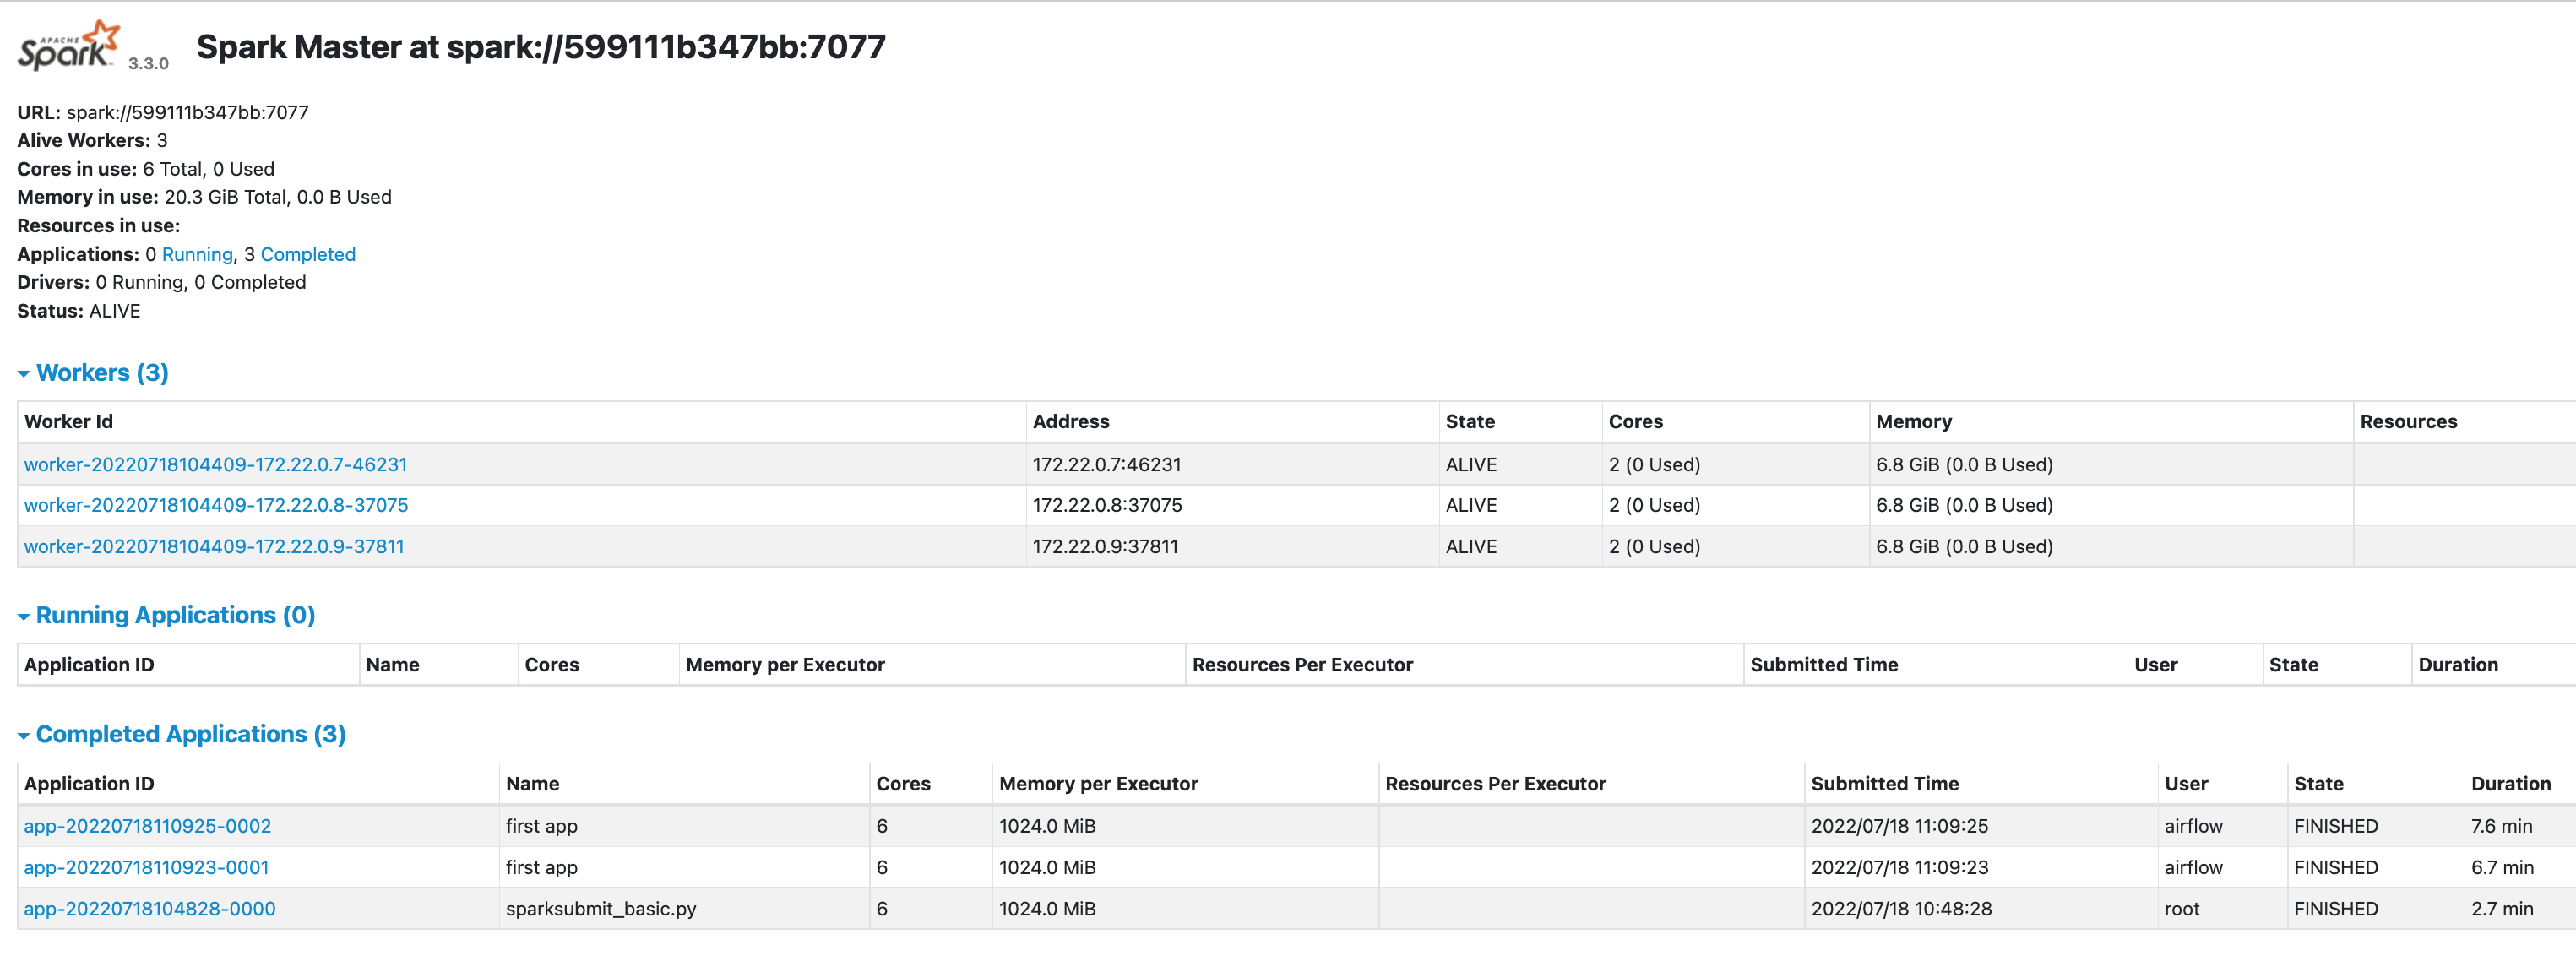2576x956 pixels.
Task: Open application app-20220718110923-0001
Action: click(x=146, y=868)
